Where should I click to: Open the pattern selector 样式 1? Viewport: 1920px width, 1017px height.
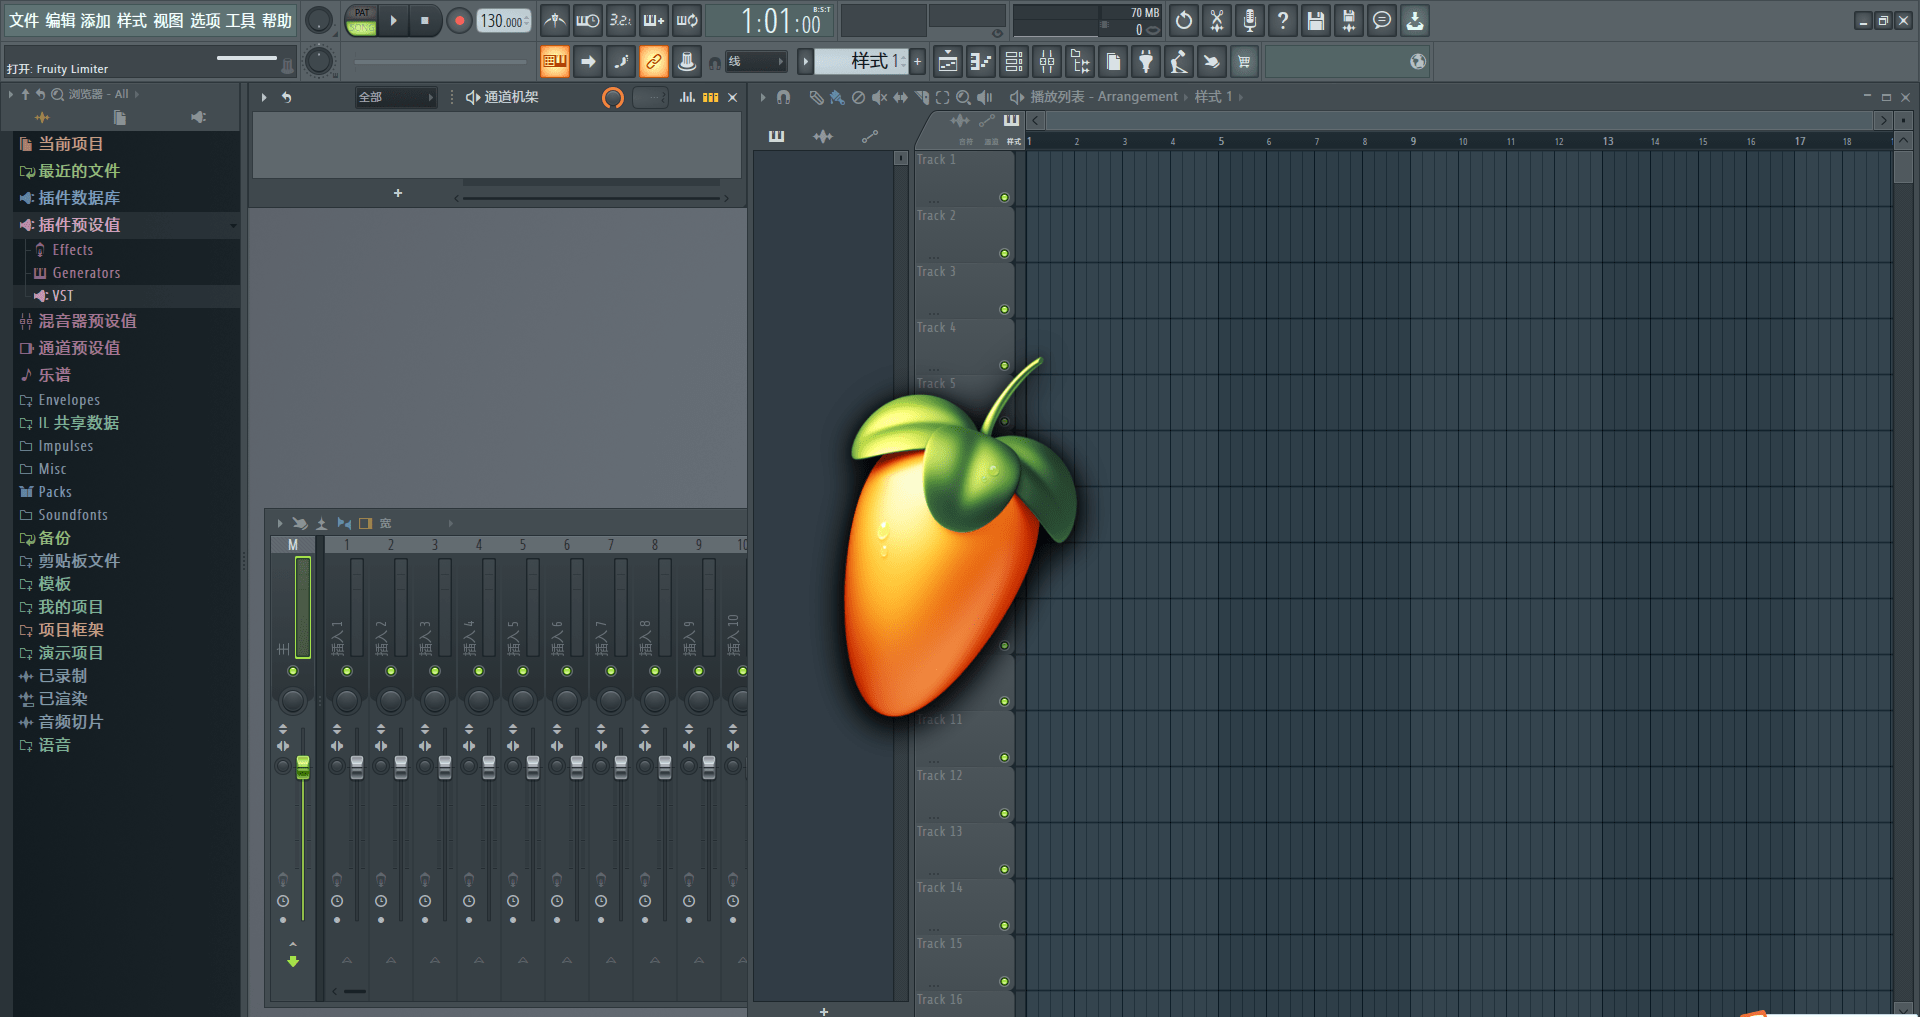tap(861, 62)
